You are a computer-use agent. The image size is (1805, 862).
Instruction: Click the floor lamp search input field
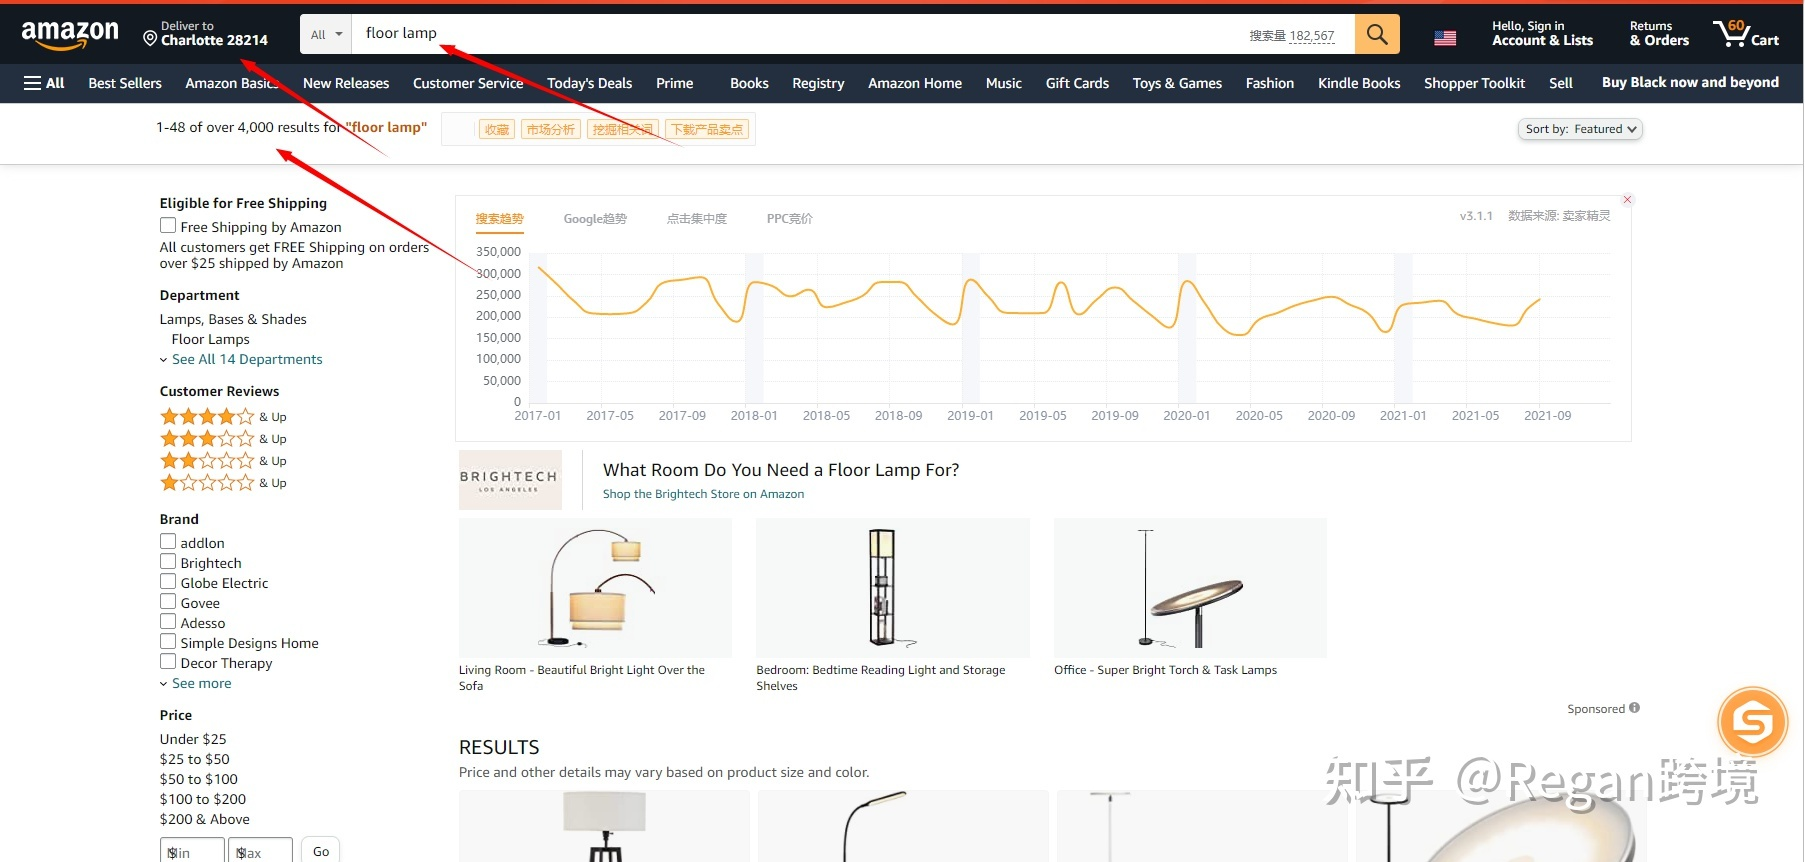[x=800, y=34]
